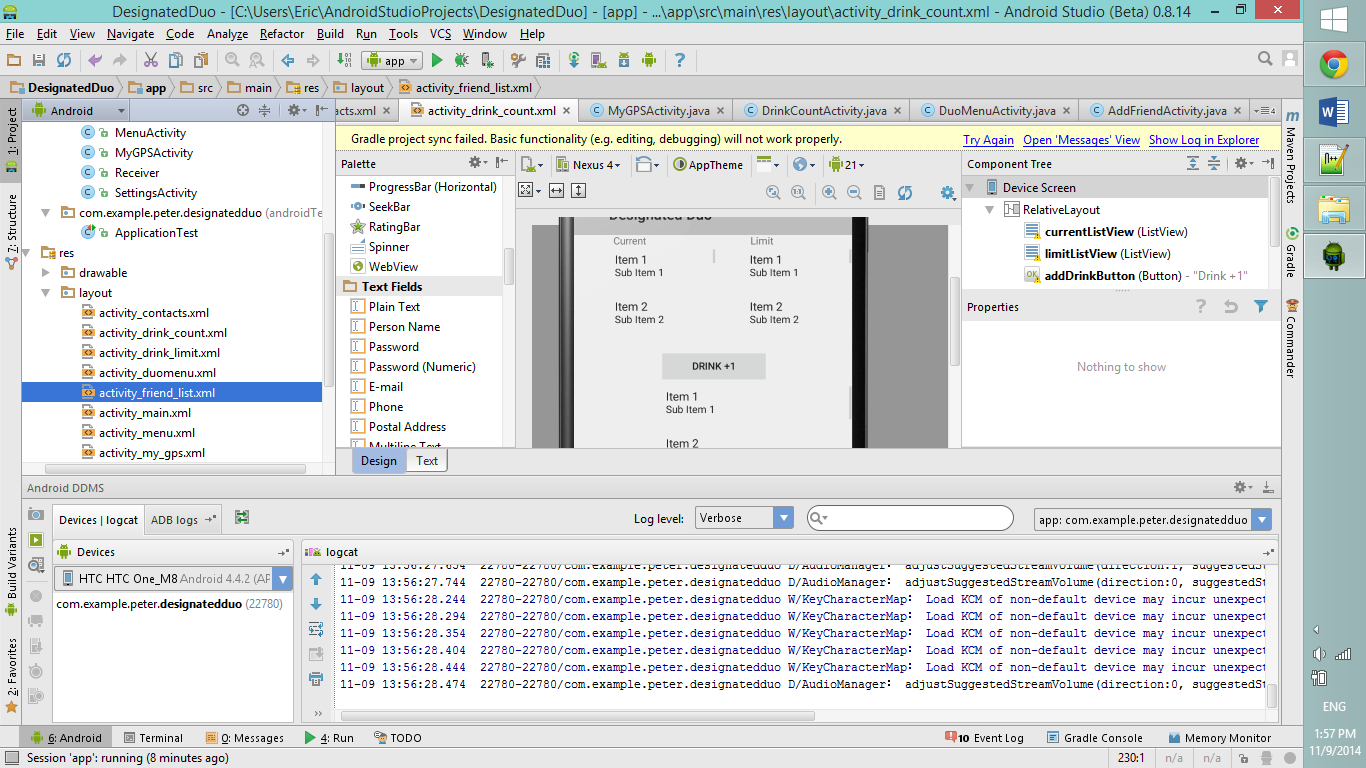The height and width of the screenshot is (768, 1366).
Task: Click the Make Project icon
Action: tap(344, 60)
